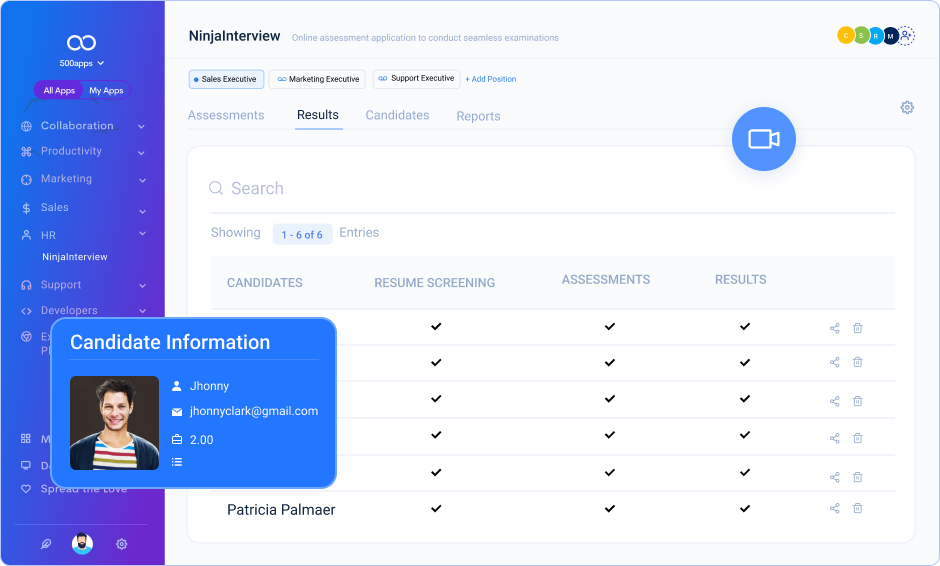The image size is (940, 566).
Task: Open settings gear beside the Reports tab
Action: pos(907,108)
